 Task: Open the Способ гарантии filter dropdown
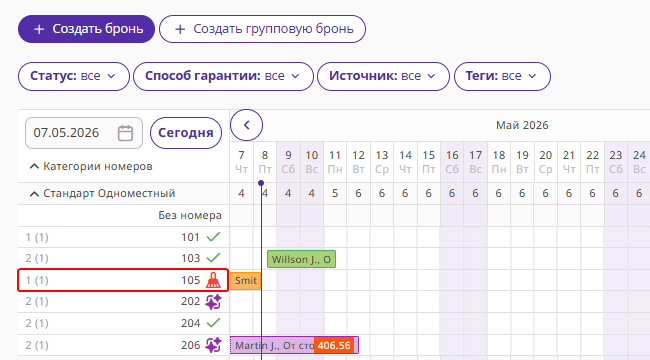pyautogui.click(x=223, y=76)
